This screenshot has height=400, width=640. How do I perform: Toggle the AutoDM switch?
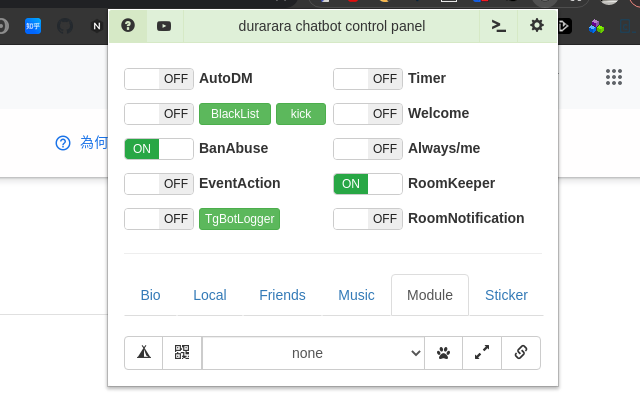159,79
